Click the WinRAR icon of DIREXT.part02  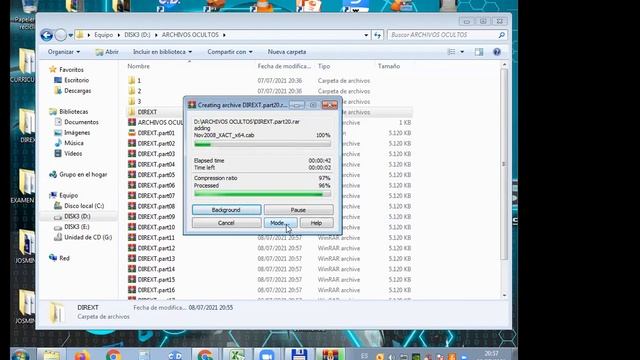131,143
